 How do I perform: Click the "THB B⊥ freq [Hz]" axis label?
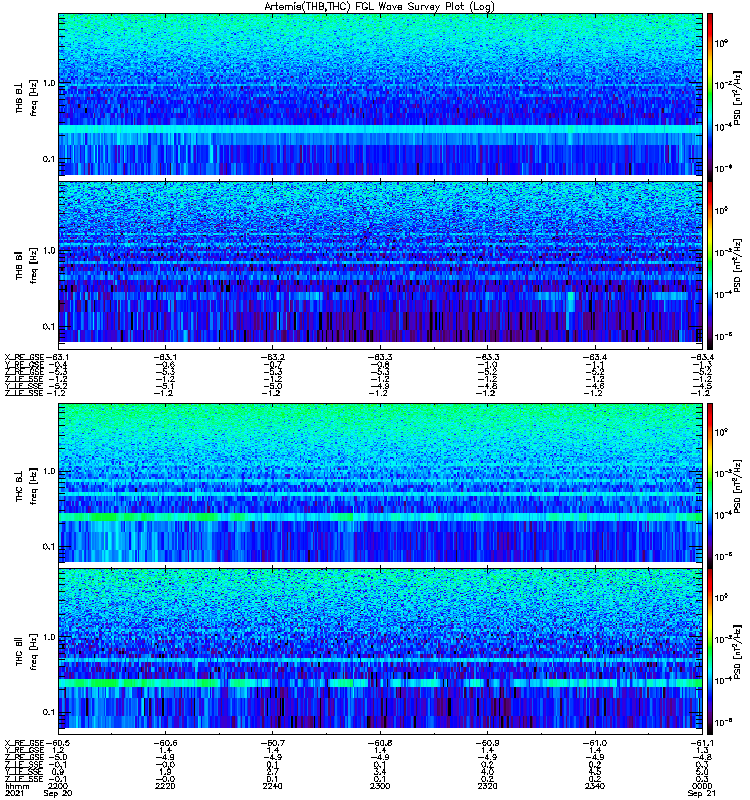[x=26, y=97]
